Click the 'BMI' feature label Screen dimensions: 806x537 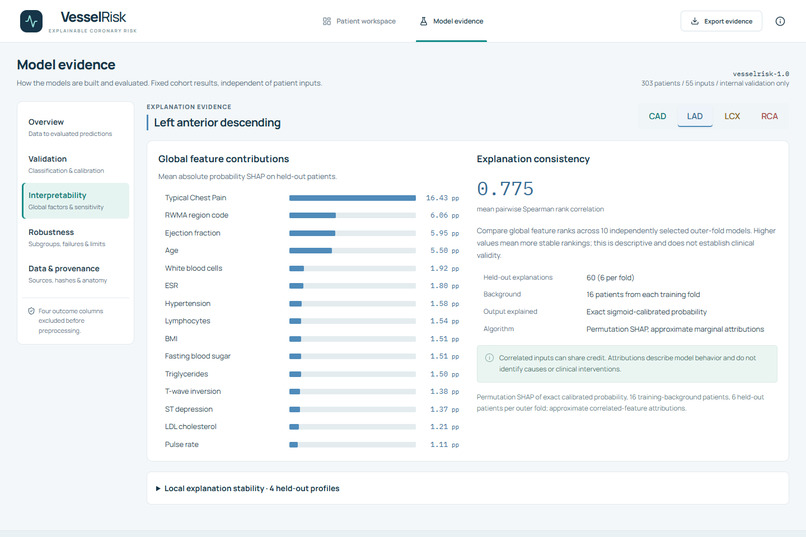point(171,339)
